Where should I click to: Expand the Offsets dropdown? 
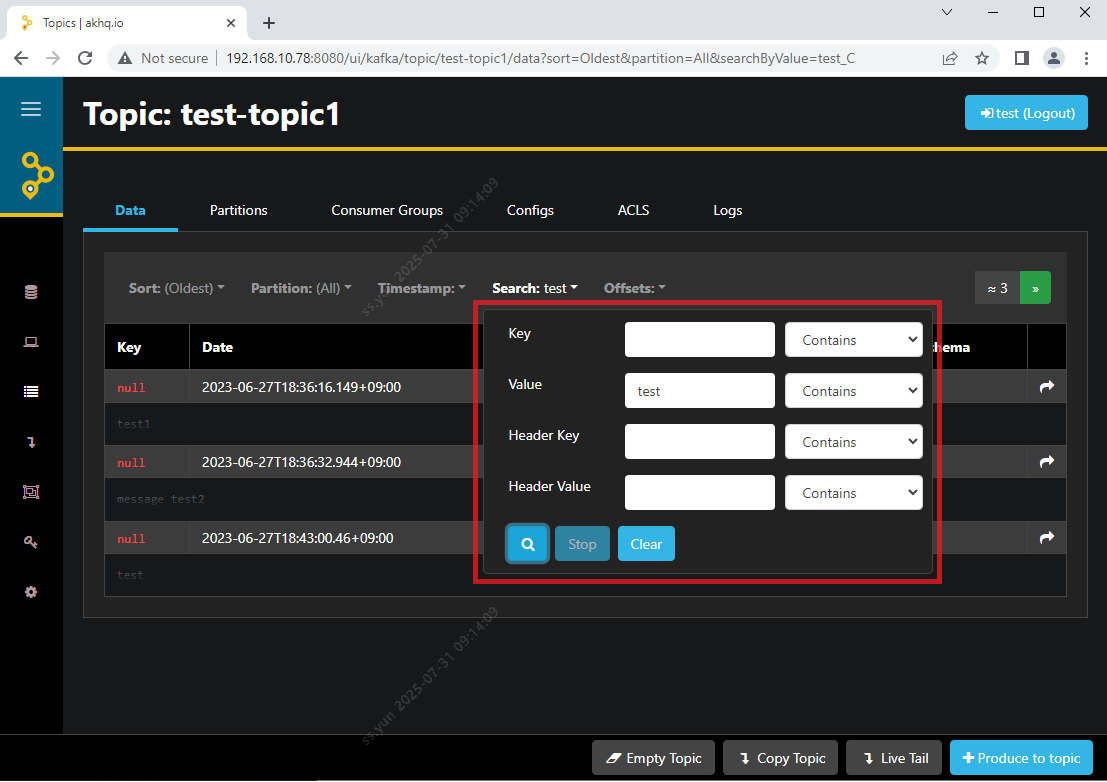pyautogui.click(x=634, y=288)
